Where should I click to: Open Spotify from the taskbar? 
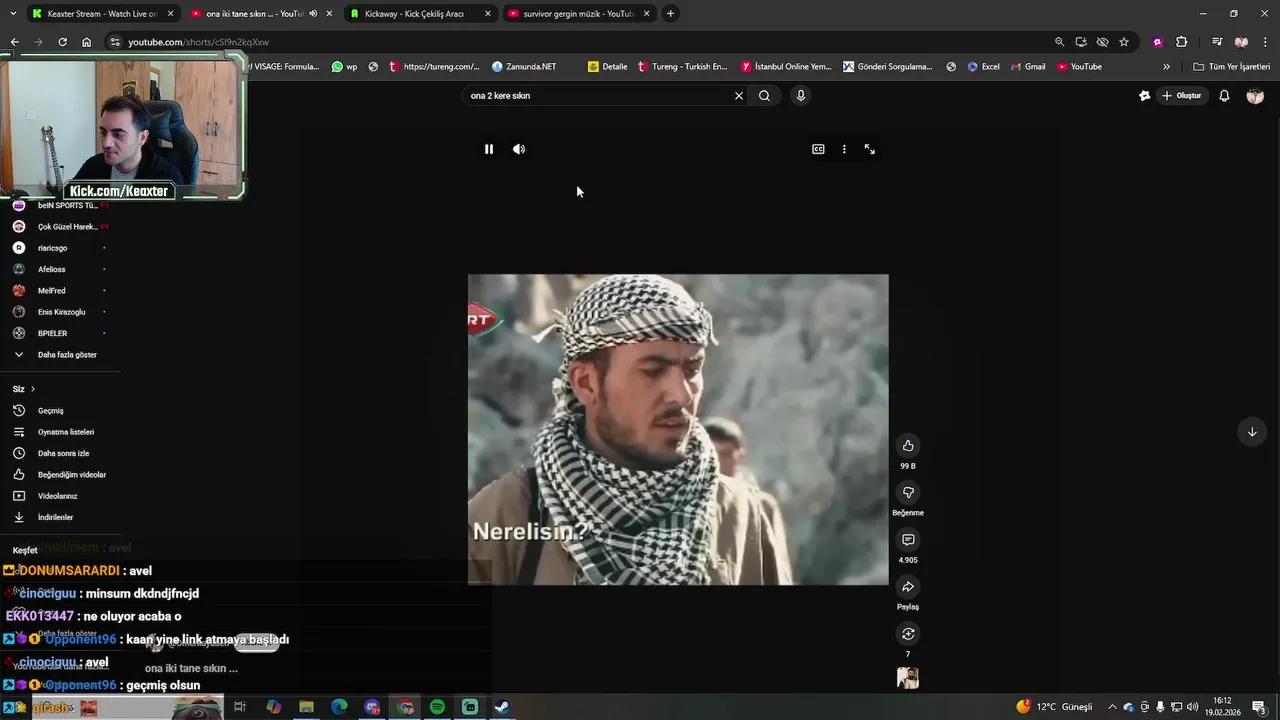(437, 707)
